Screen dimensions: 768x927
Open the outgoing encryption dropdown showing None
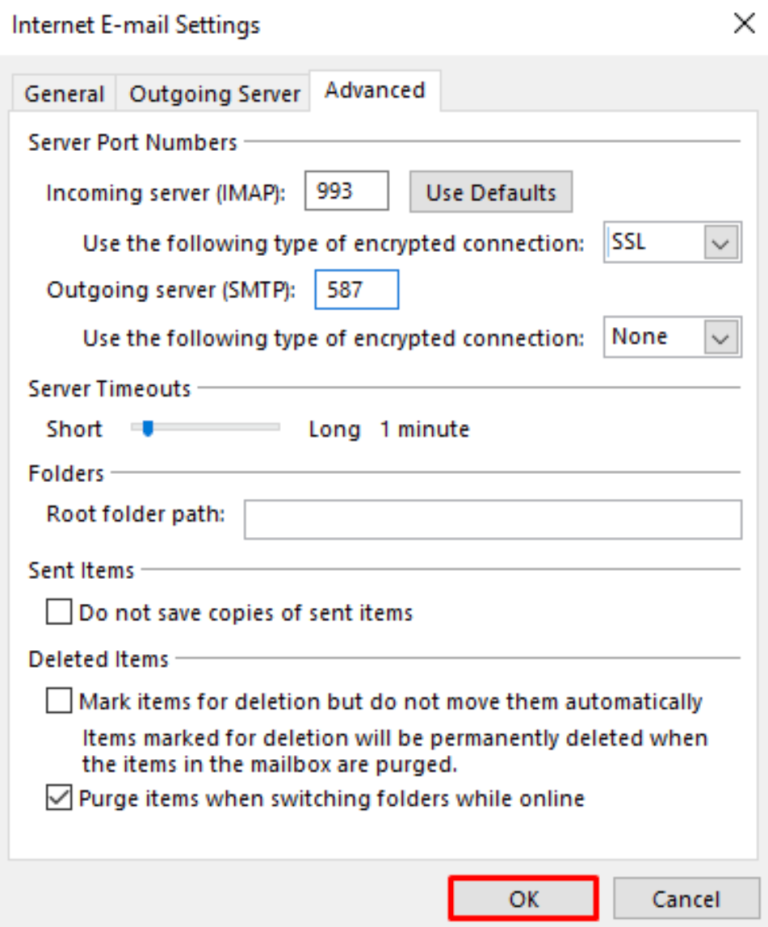pyautogui.click(x=671, y=337)
